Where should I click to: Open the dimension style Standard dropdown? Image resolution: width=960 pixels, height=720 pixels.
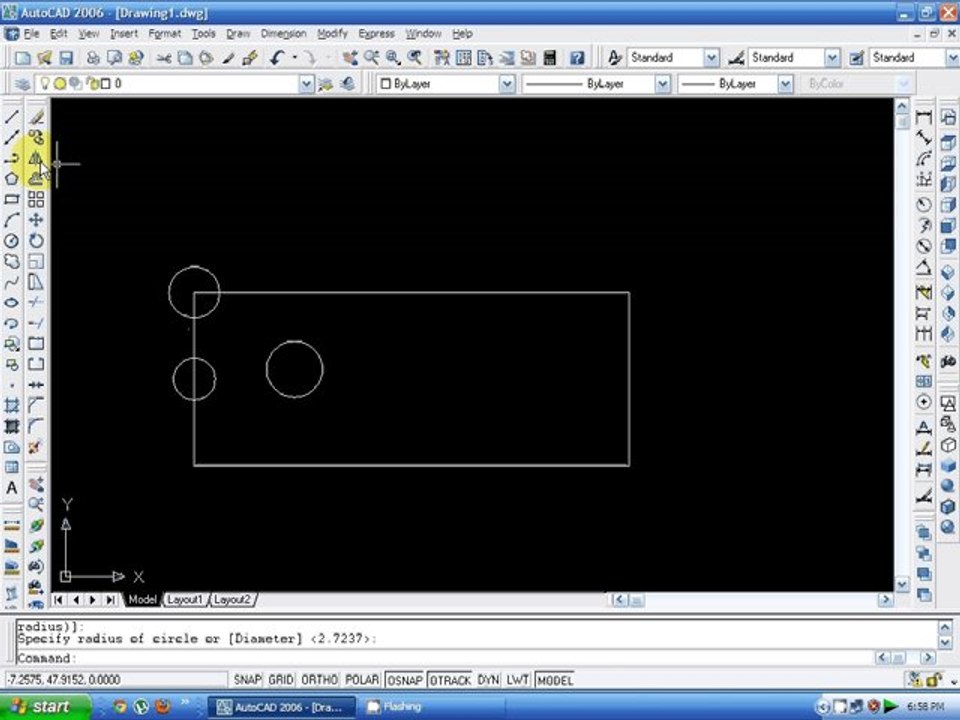click(x=831, y=58)
